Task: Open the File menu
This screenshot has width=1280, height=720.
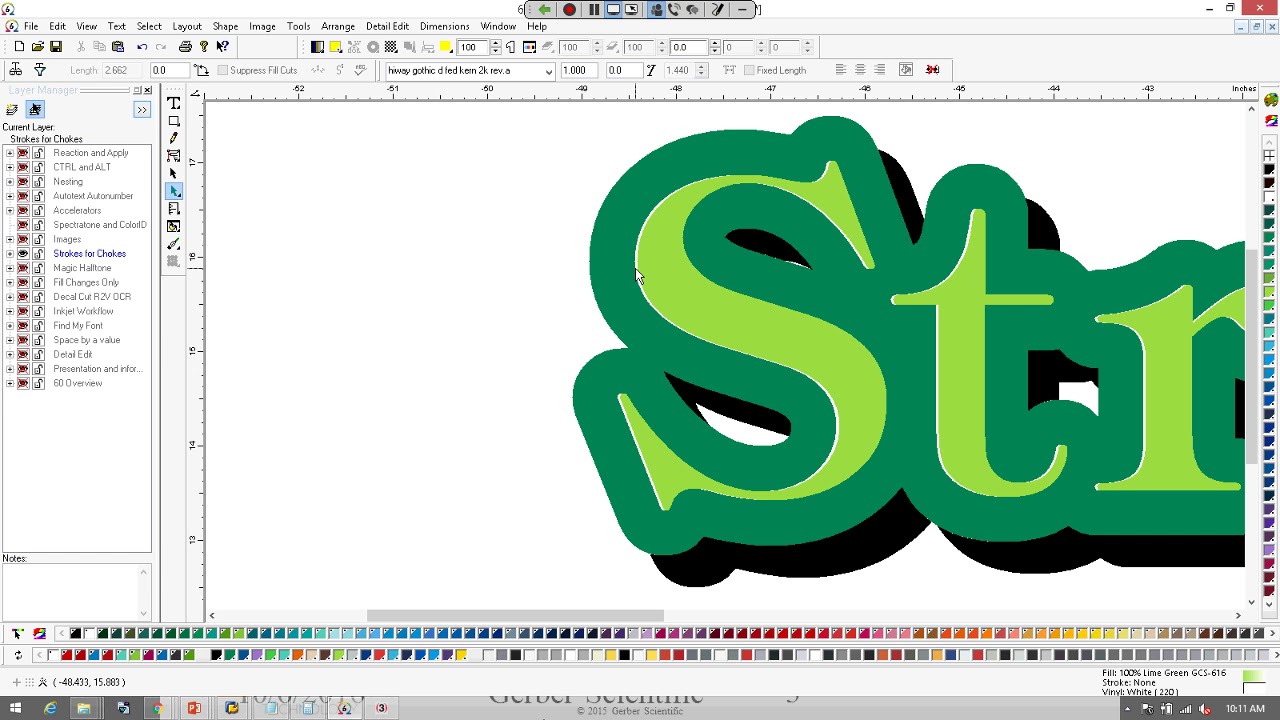Action: (31, 26)
